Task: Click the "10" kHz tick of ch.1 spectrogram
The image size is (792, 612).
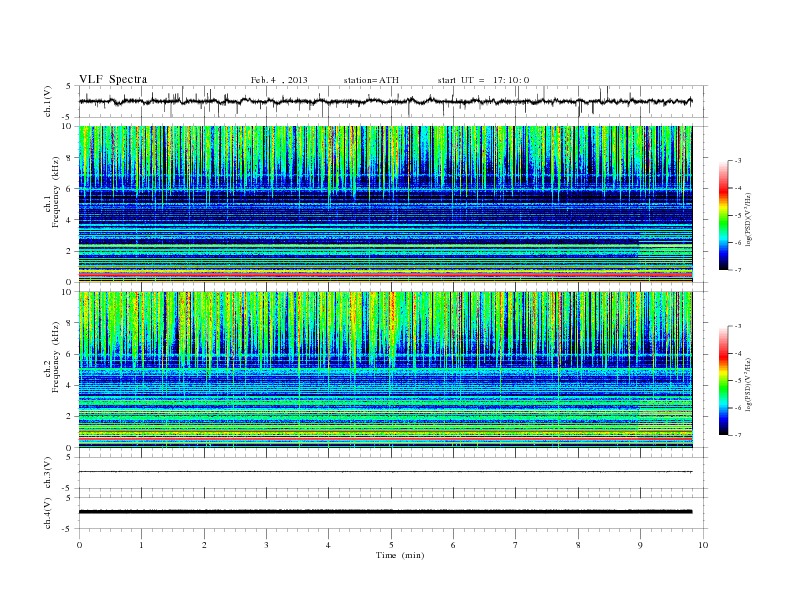Action: (69, 126)
